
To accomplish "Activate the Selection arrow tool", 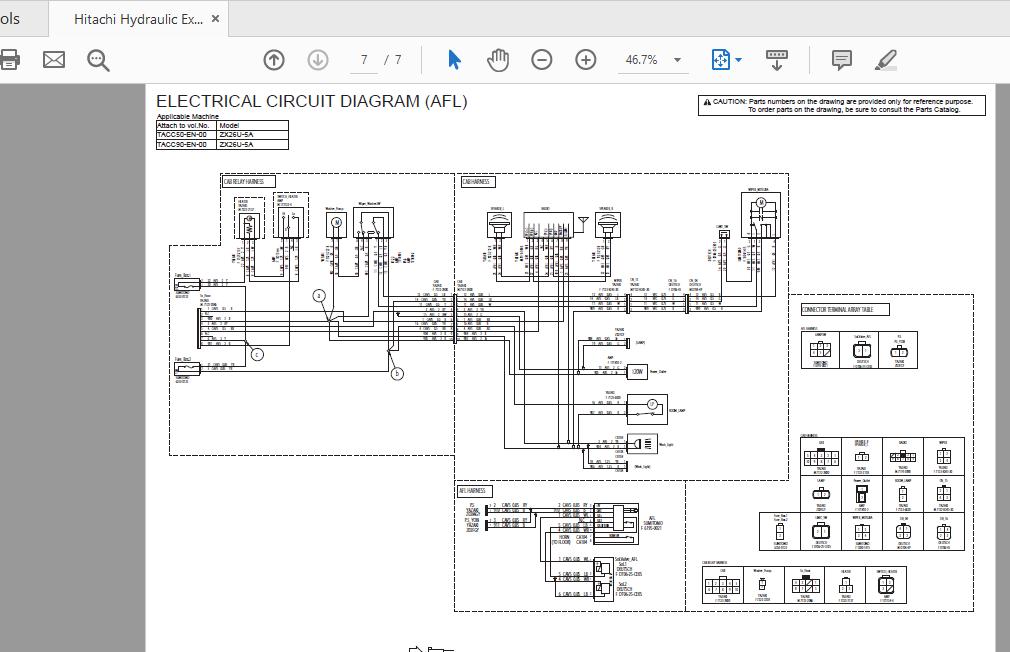I will click(x=454, y=60).
